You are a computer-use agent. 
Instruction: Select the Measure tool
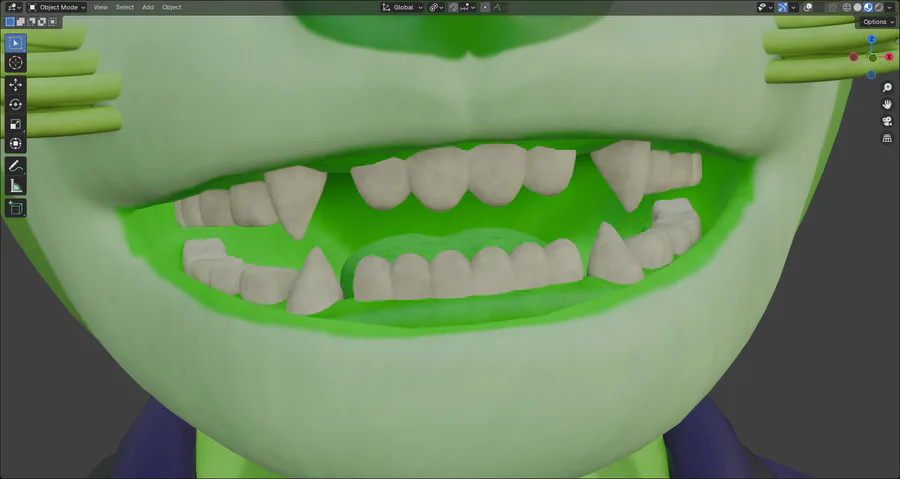click(x=15, y=186)
